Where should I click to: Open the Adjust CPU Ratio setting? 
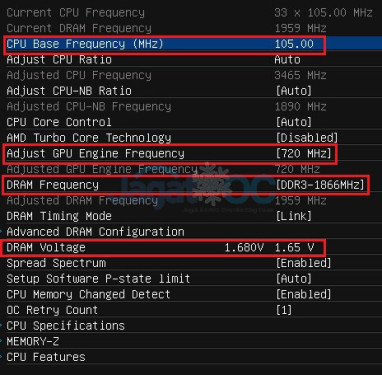click(191, 60)
